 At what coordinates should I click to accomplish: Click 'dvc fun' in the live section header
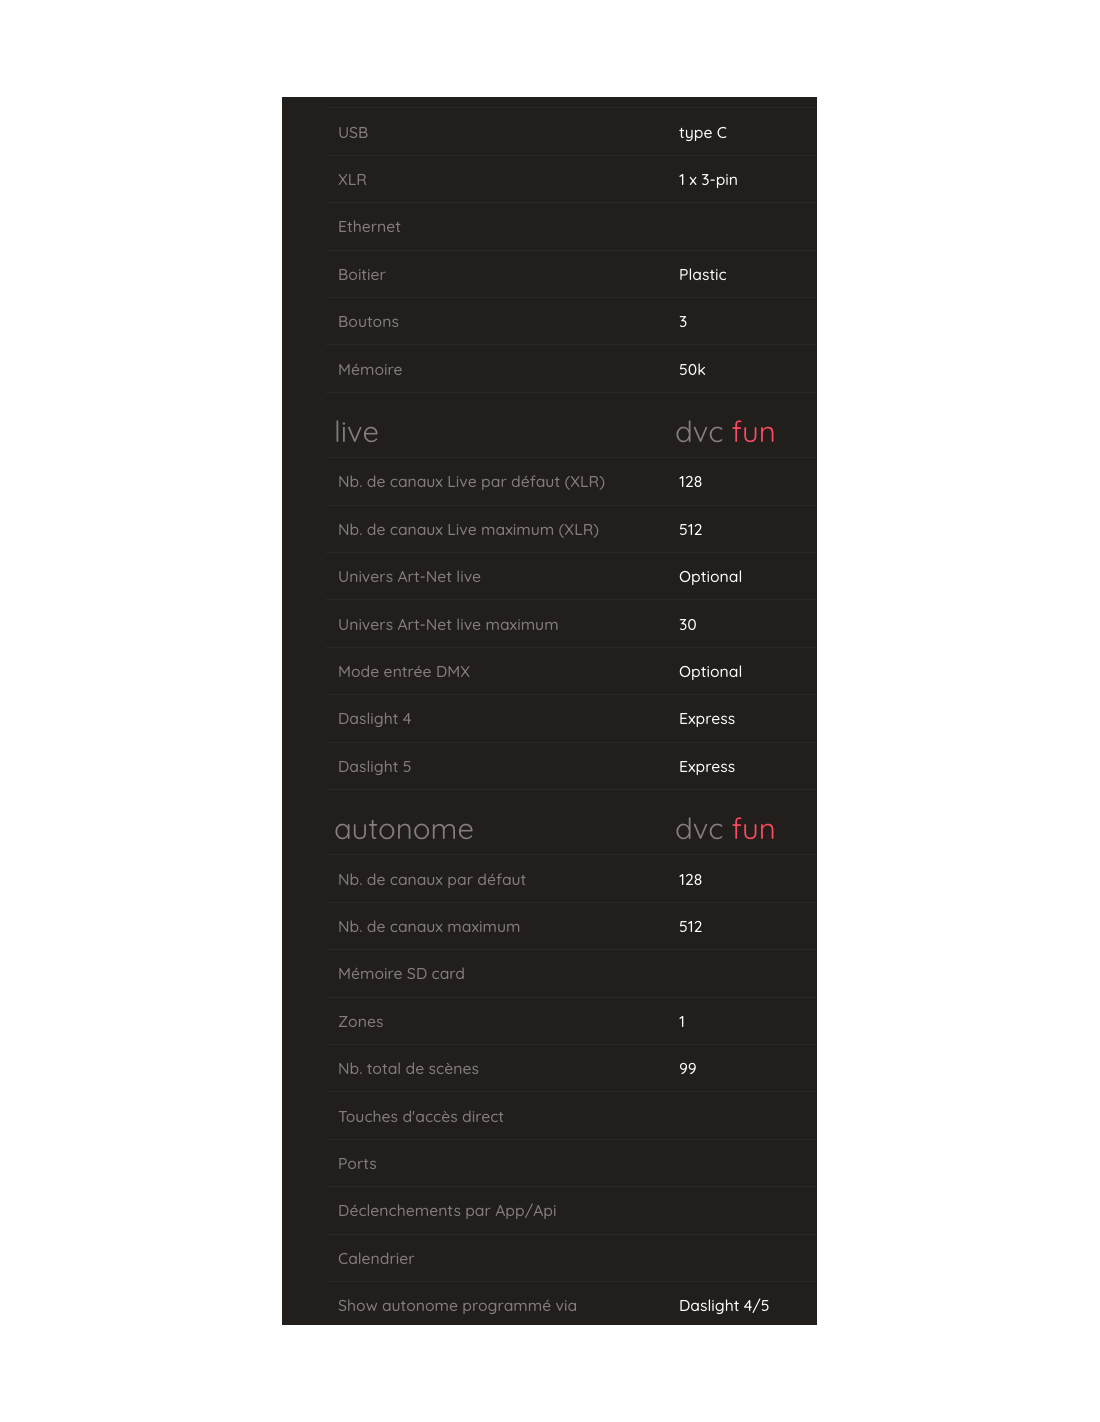[x=725, y=432]
